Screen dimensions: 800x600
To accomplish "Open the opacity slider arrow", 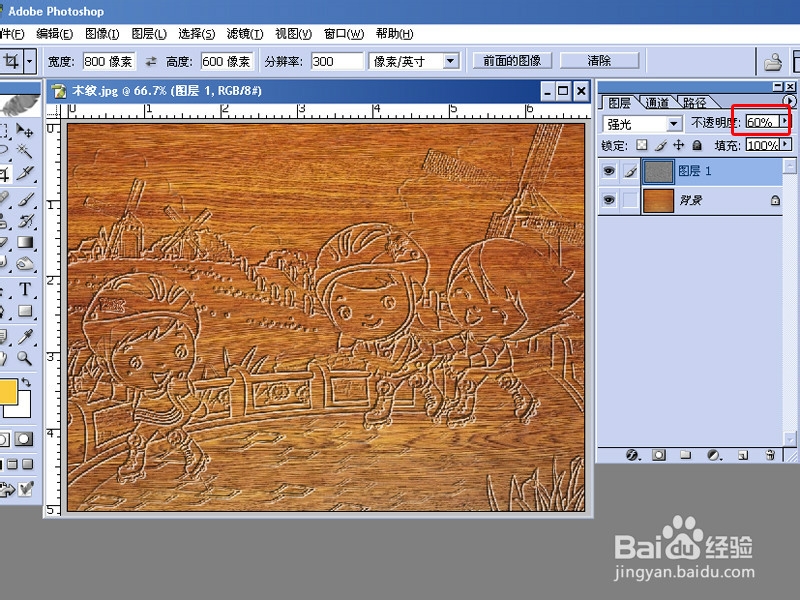I will [785, 121].
